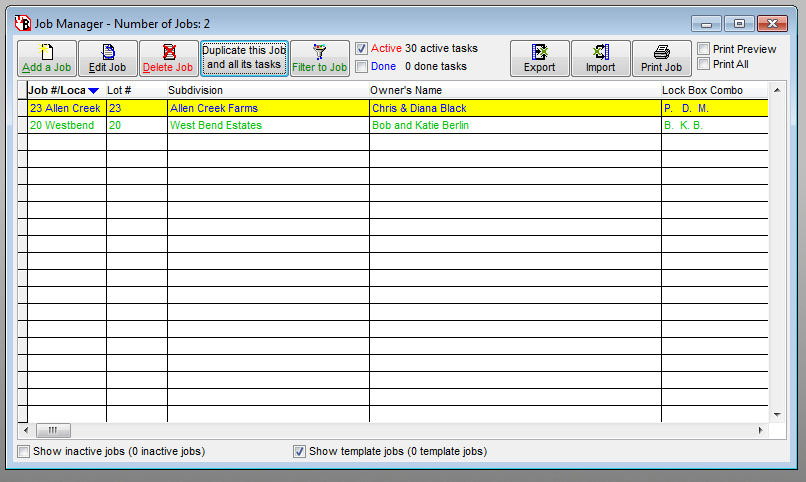
Task: Click the horizontal scrollbar right arrow
Action: pyautogui.click(x=760, y=430)
